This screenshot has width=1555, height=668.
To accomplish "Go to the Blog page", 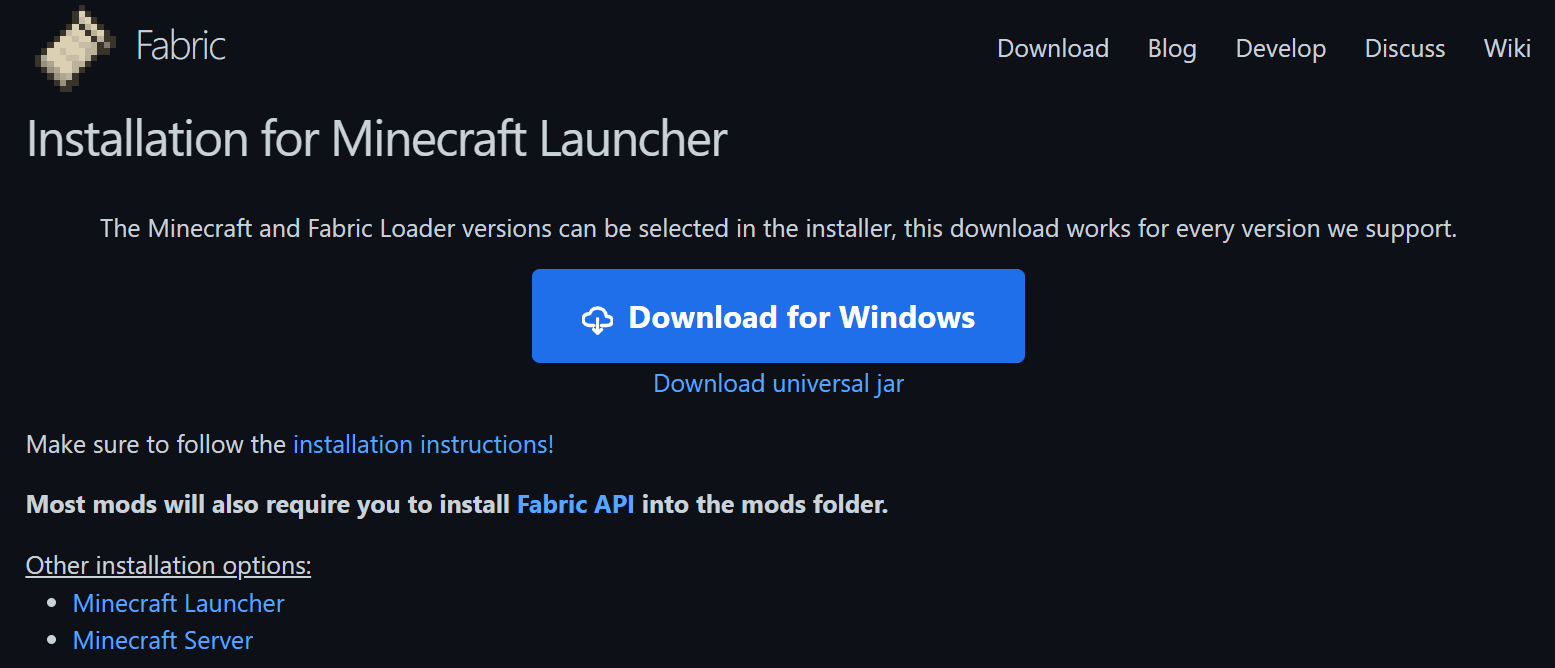I will [1172, 48].
